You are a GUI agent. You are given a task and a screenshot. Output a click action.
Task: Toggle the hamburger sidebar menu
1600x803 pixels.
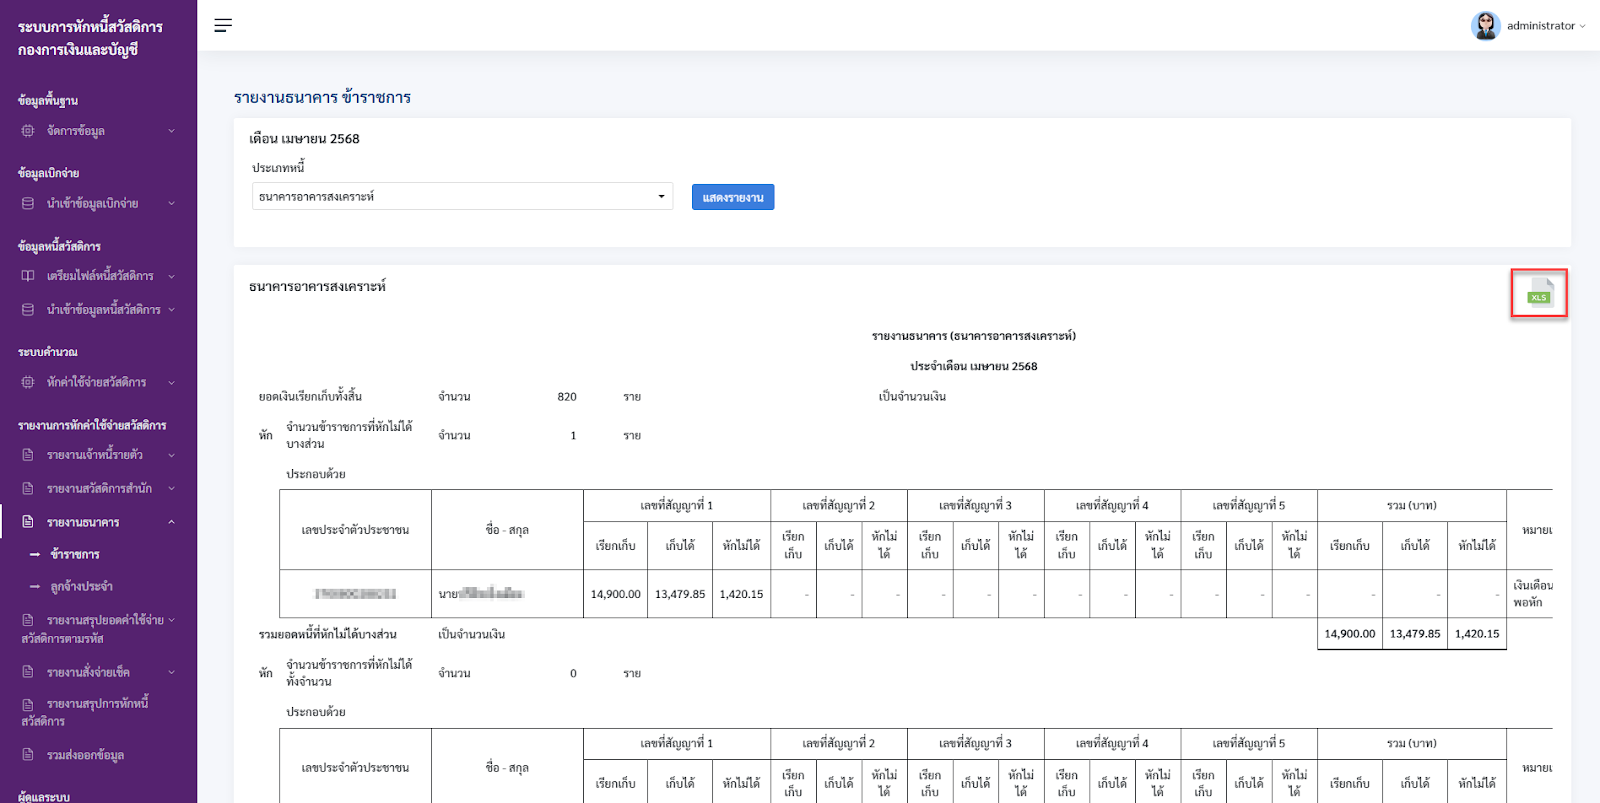pos(223,25)
